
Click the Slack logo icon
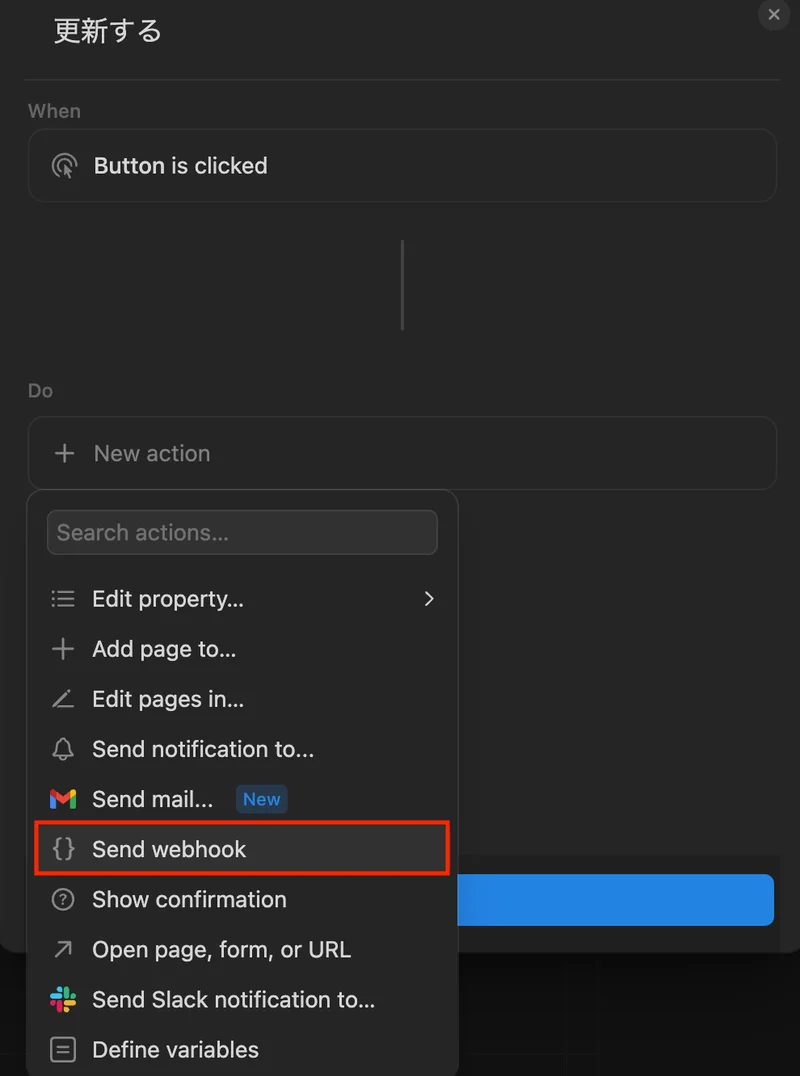pos(63,999)
